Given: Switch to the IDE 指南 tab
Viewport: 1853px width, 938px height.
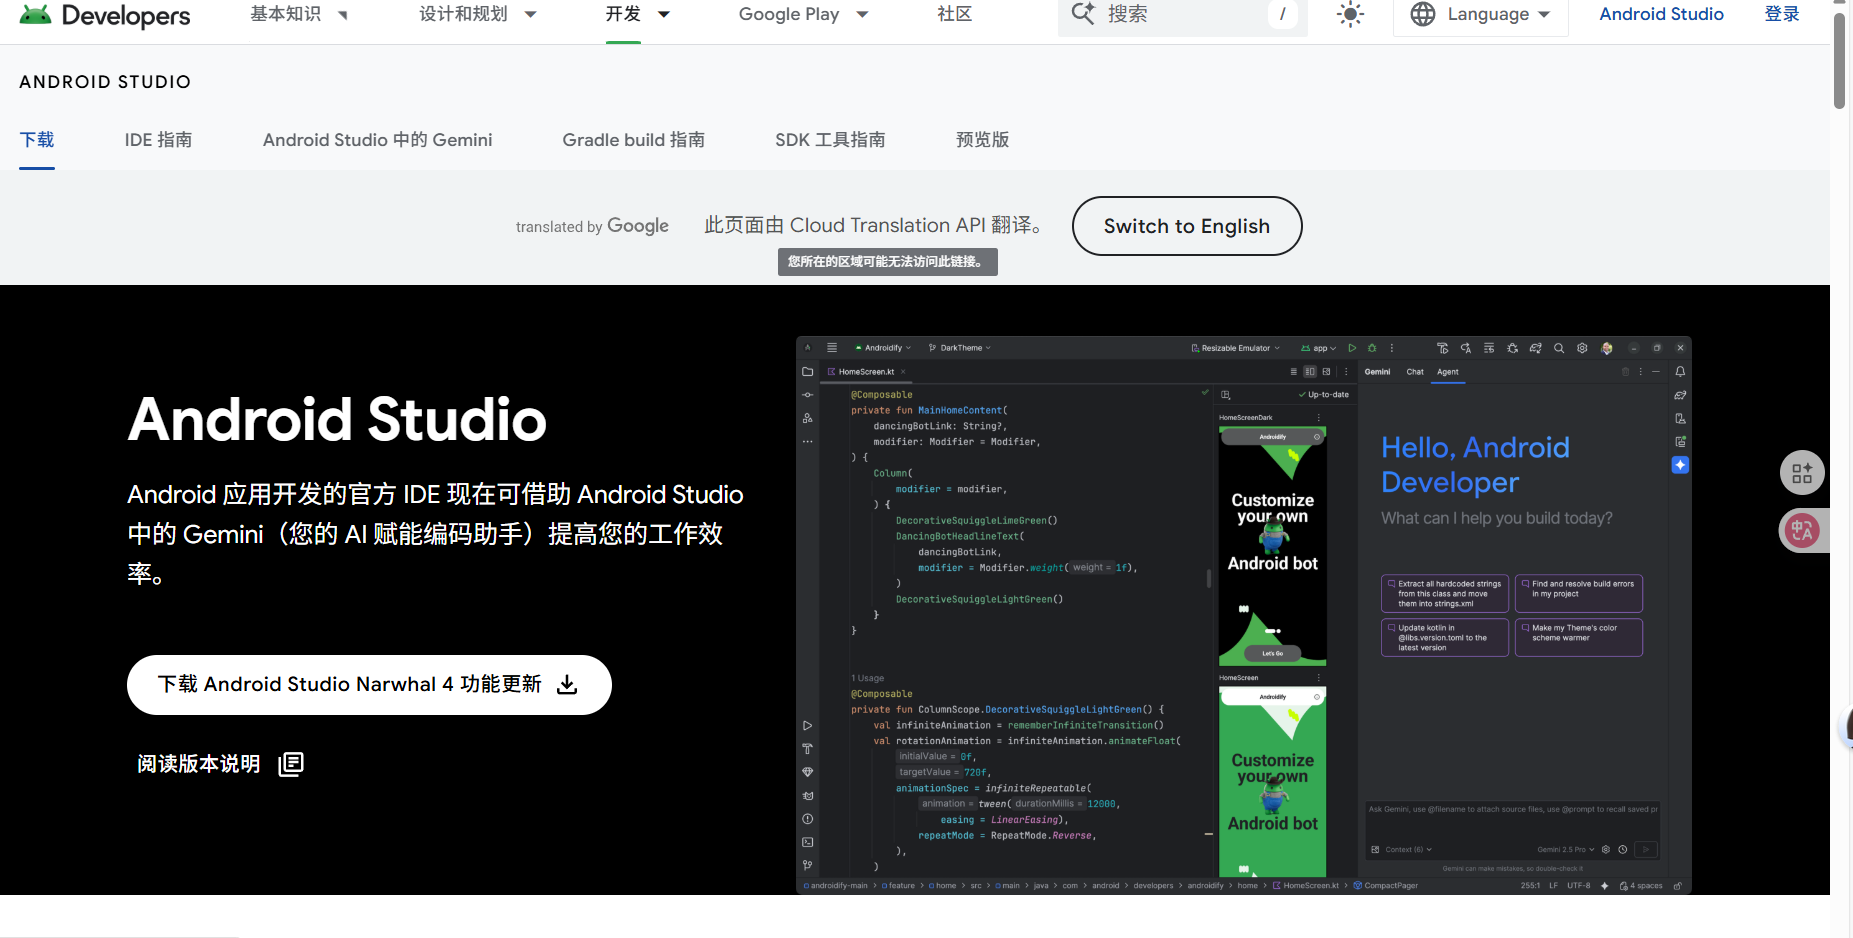Looking at the screenshot, I should pyautogui.click(x=158, y=140).
